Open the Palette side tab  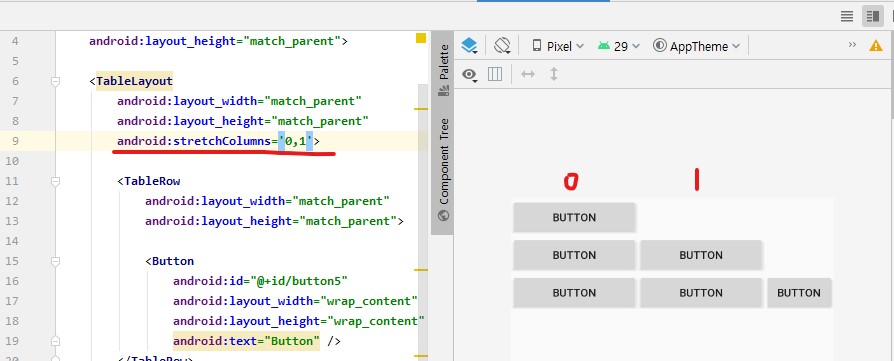click(443, 70)
